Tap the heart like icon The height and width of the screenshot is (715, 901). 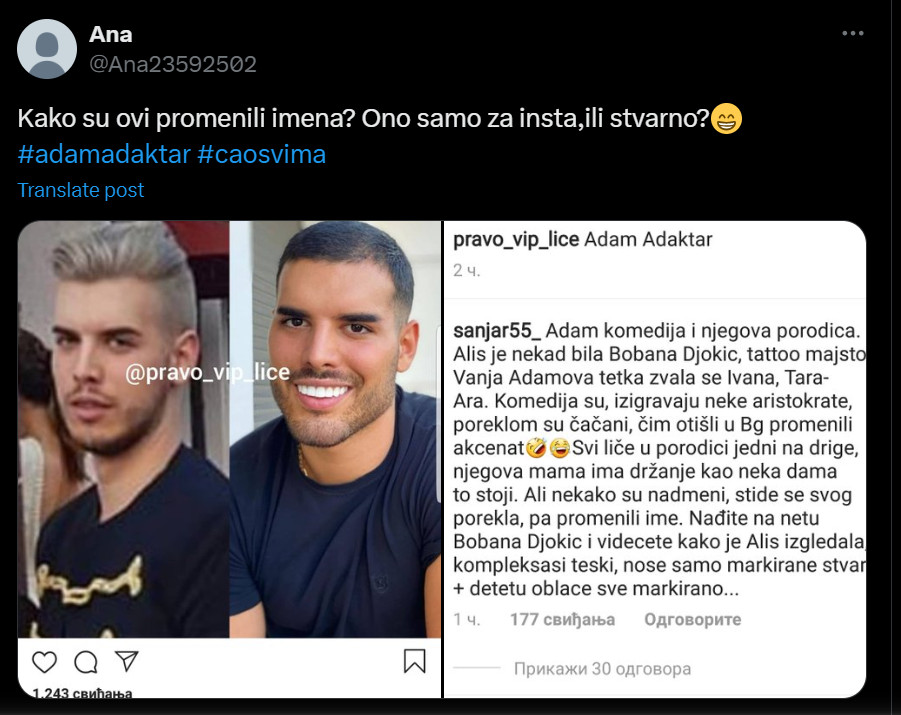pyautogui.click(x=44, y=662)
